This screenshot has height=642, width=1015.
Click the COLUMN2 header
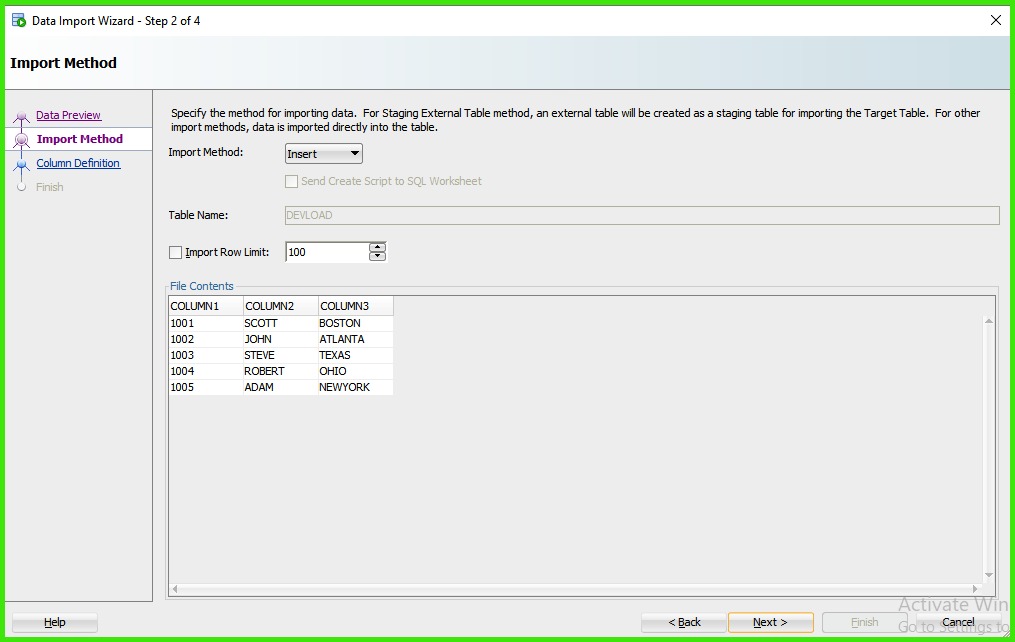point(281,306)
